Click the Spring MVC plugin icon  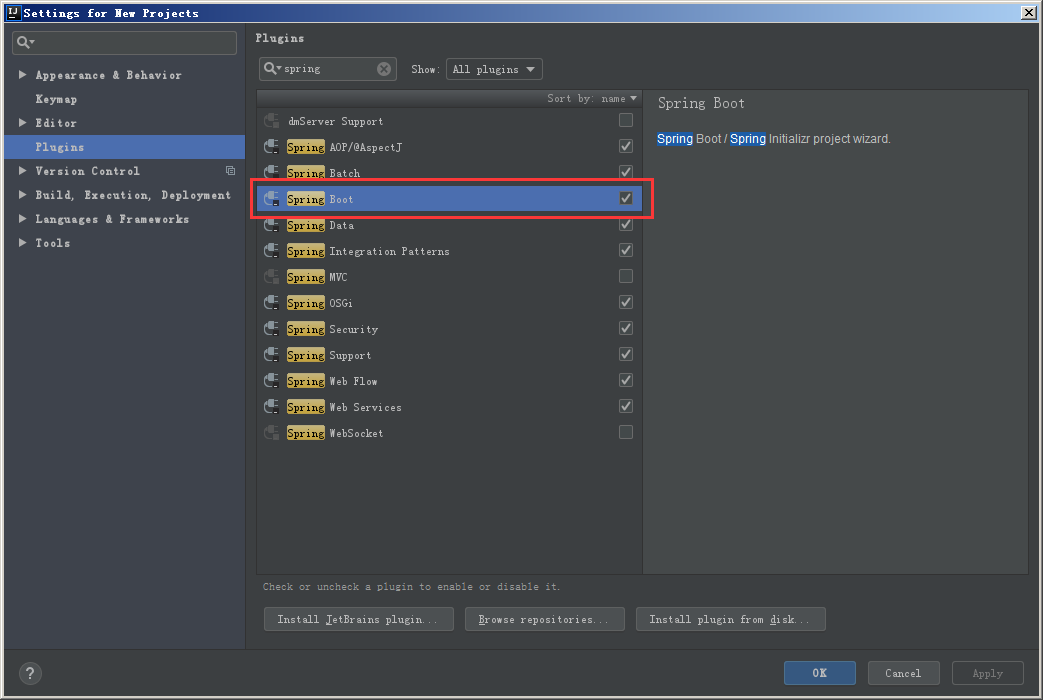coord(271,277)
